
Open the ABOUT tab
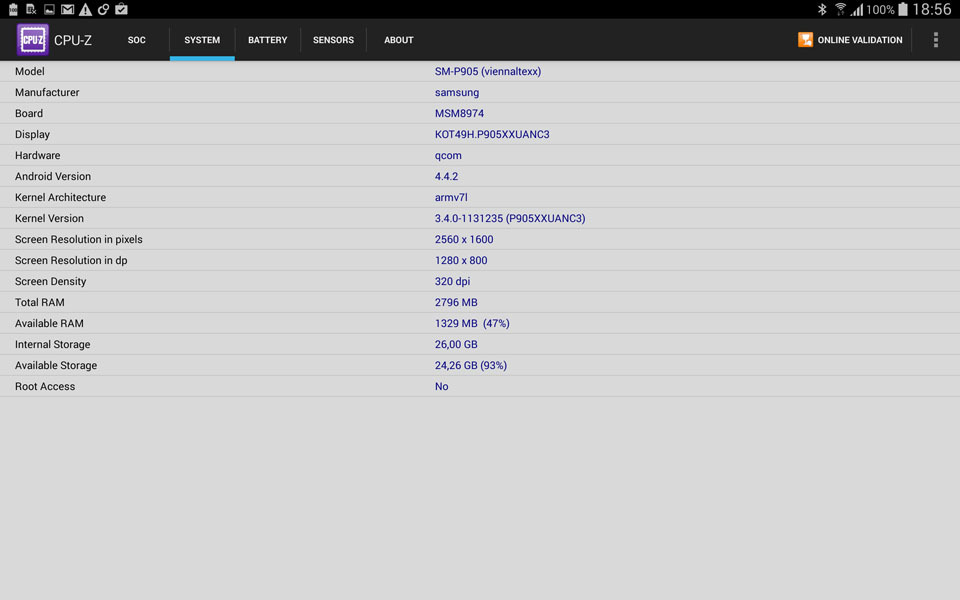point(399,40)
